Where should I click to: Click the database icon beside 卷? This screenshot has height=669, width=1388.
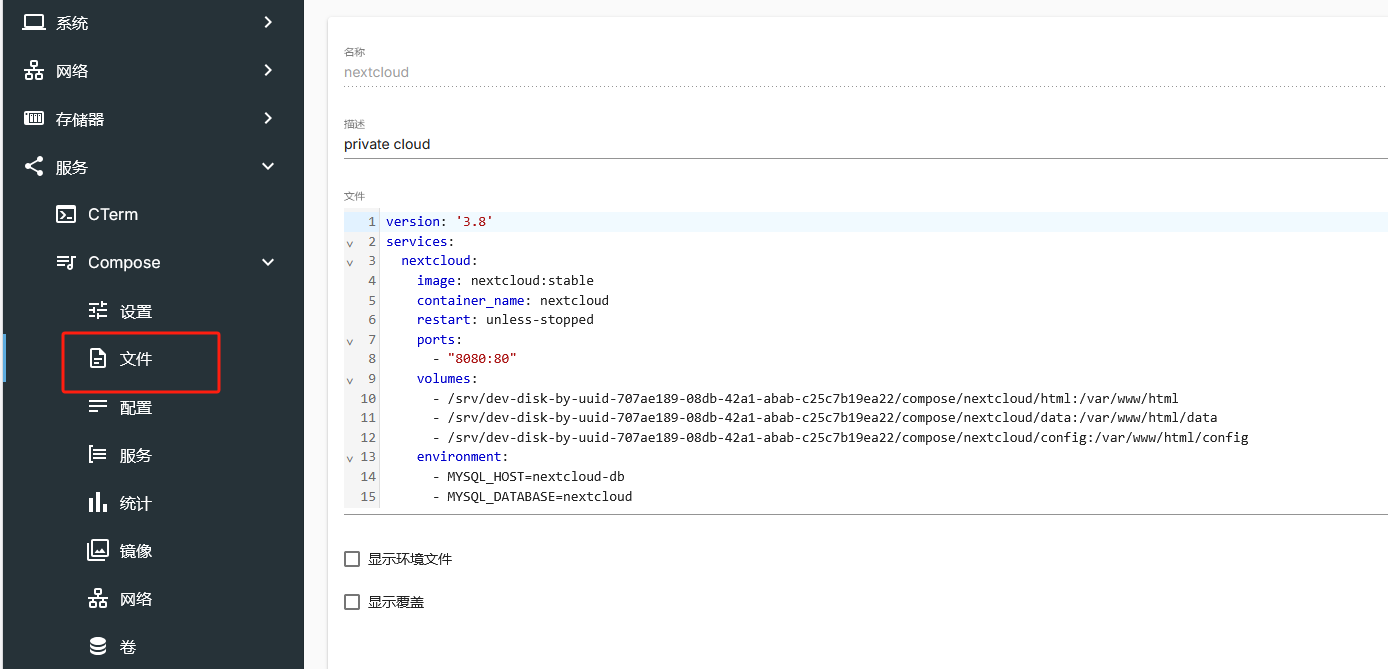[98, 646]
